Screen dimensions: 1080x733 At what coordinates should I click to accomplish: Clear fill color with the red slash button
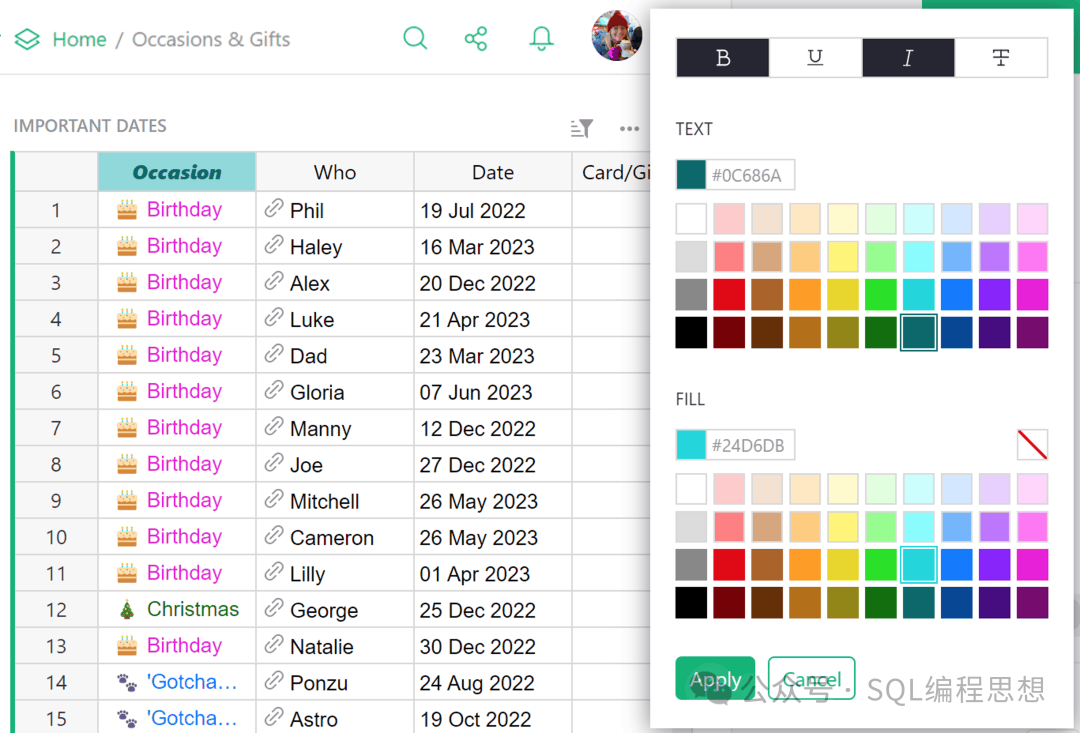point(1032,444)
